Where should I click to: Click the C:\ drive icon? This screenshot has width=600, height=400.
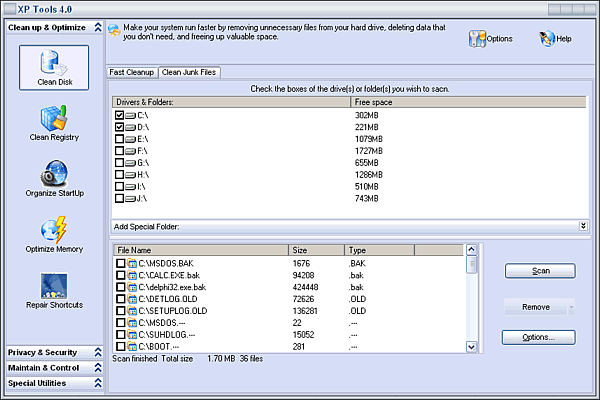click(130, 115)
